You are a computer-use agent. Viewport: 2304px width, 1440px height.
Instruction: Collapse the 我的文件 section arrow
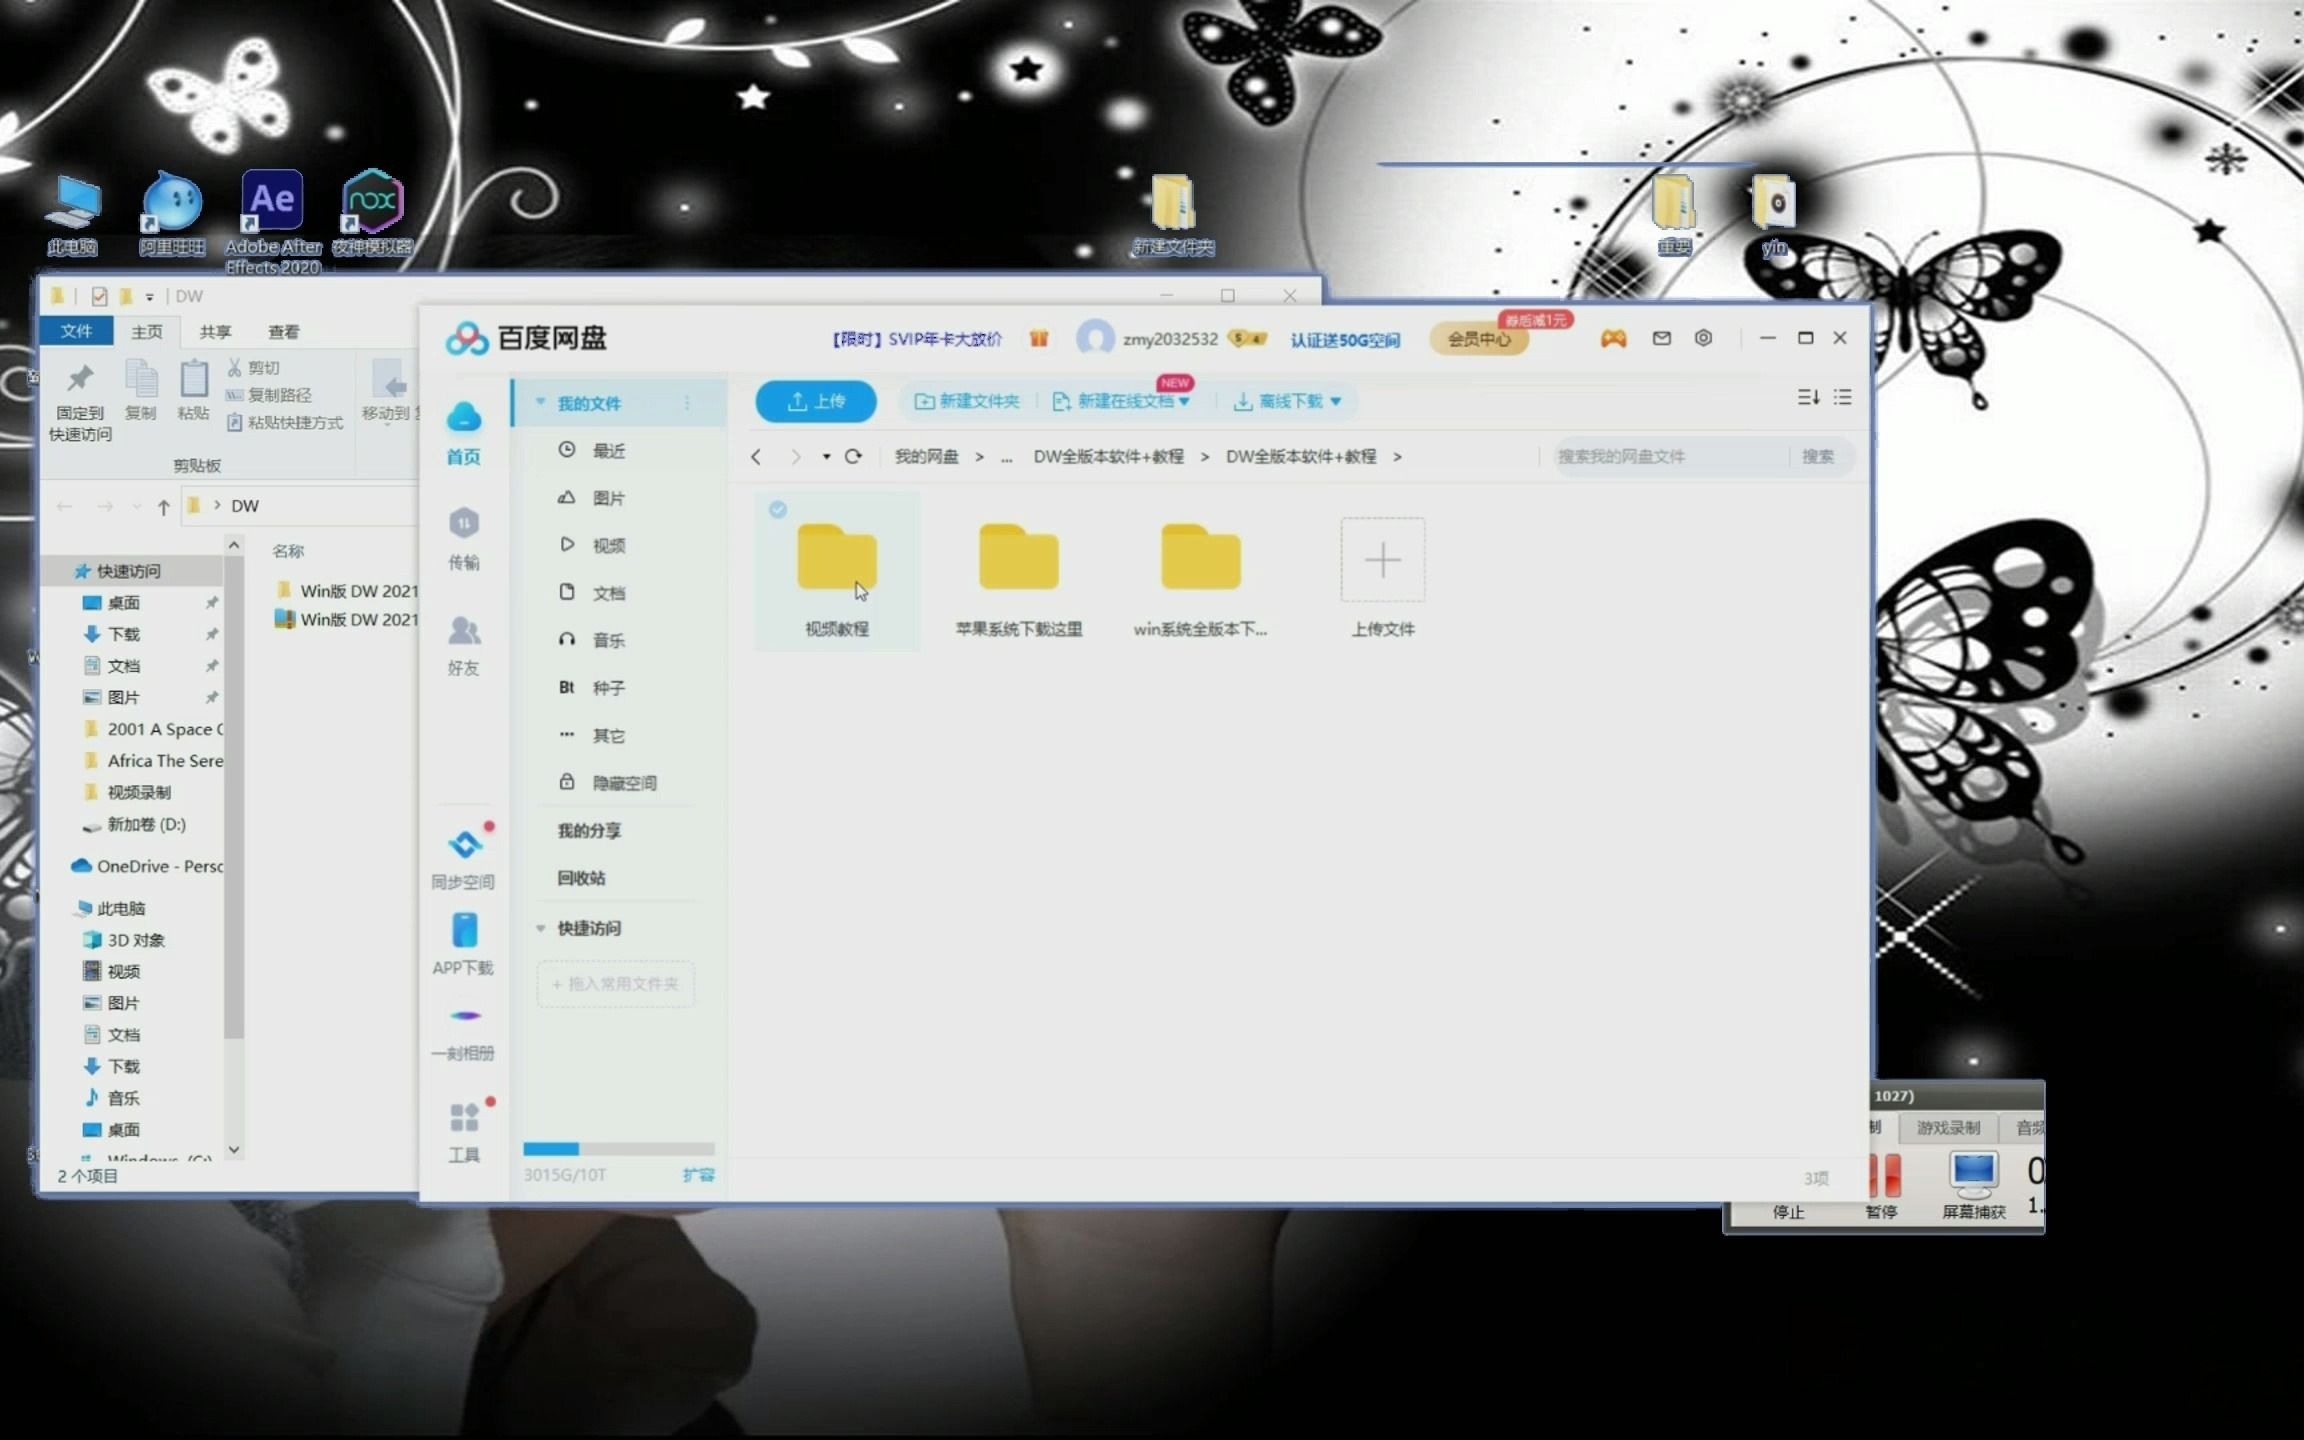(540, 402)
